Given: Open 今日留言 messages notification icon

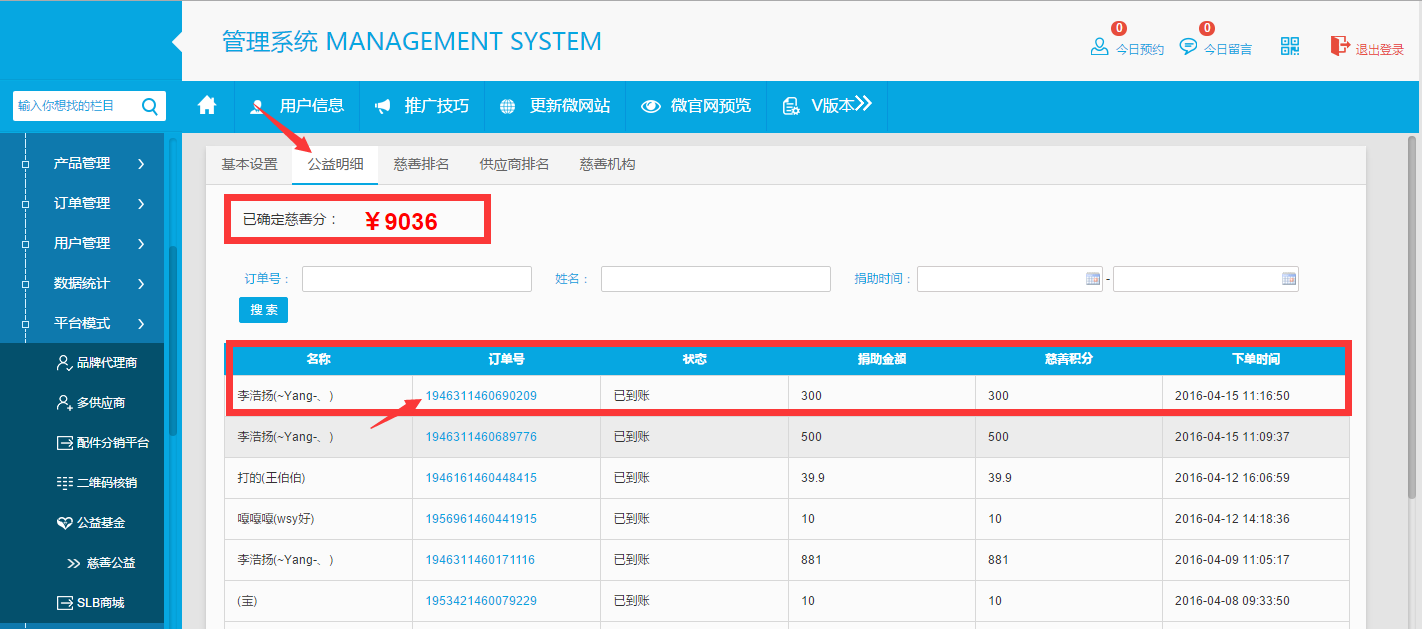Looking at the screenshot, I should tap(1188, 47).
